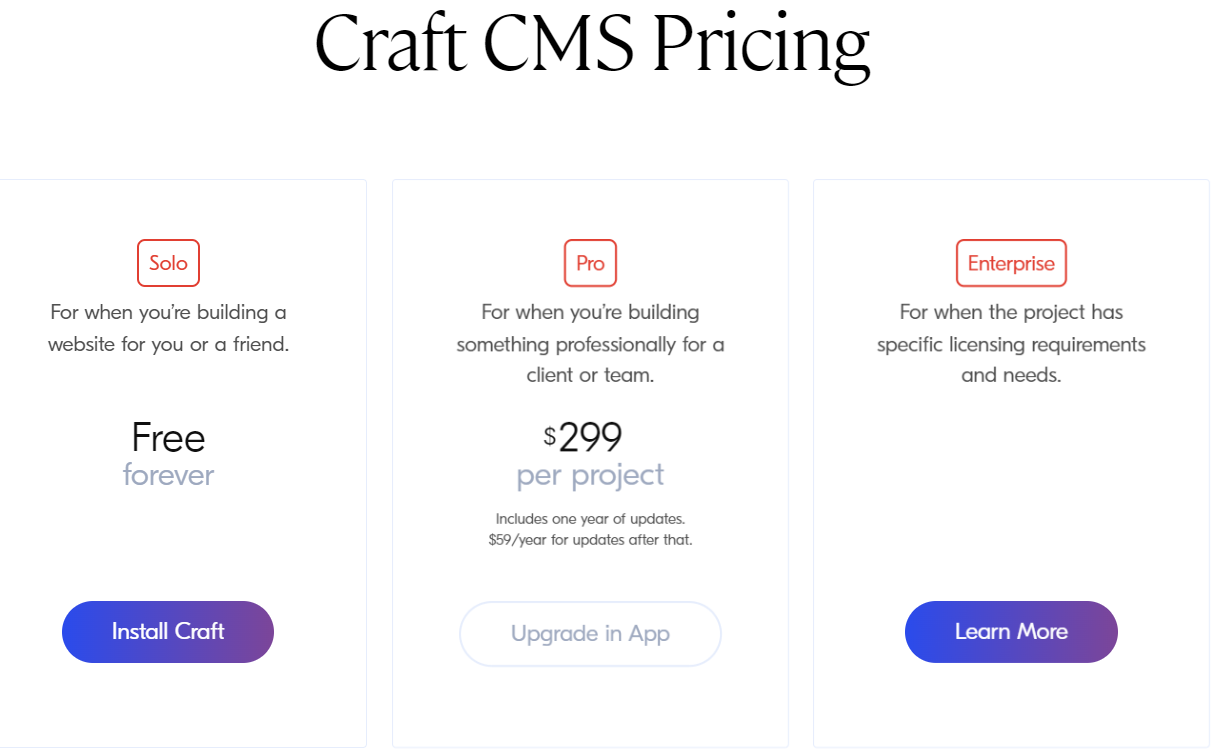1228x756 pixels.
Task: Click the Learn More button
Action: coord(1011,632)
